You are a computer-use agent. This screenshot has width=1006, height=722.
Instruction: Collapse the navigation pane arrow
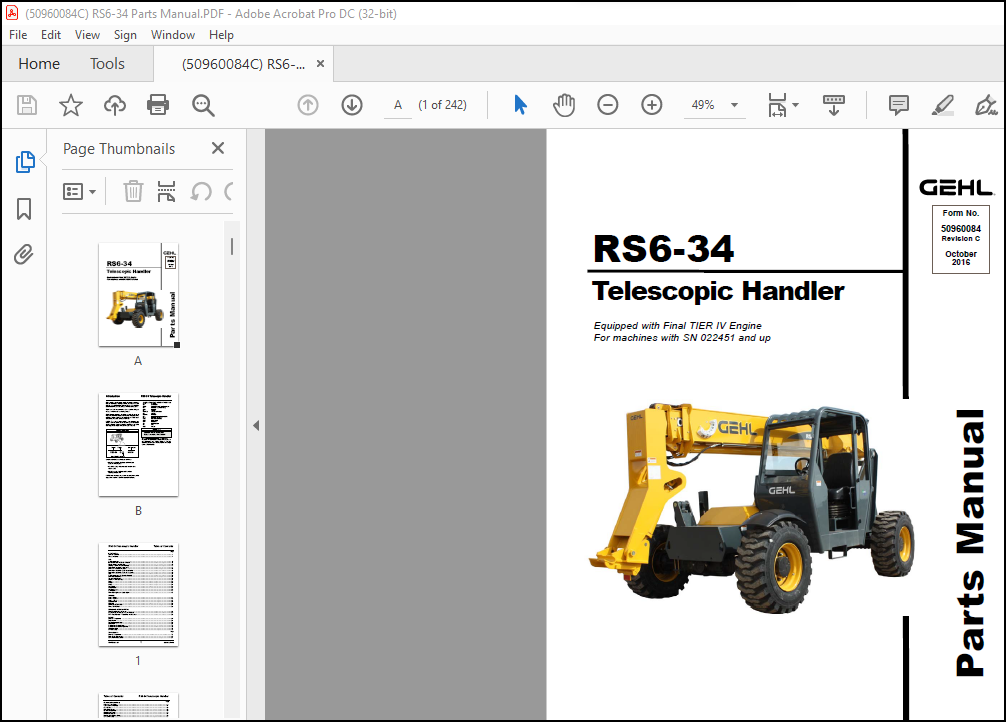(256, 425)
